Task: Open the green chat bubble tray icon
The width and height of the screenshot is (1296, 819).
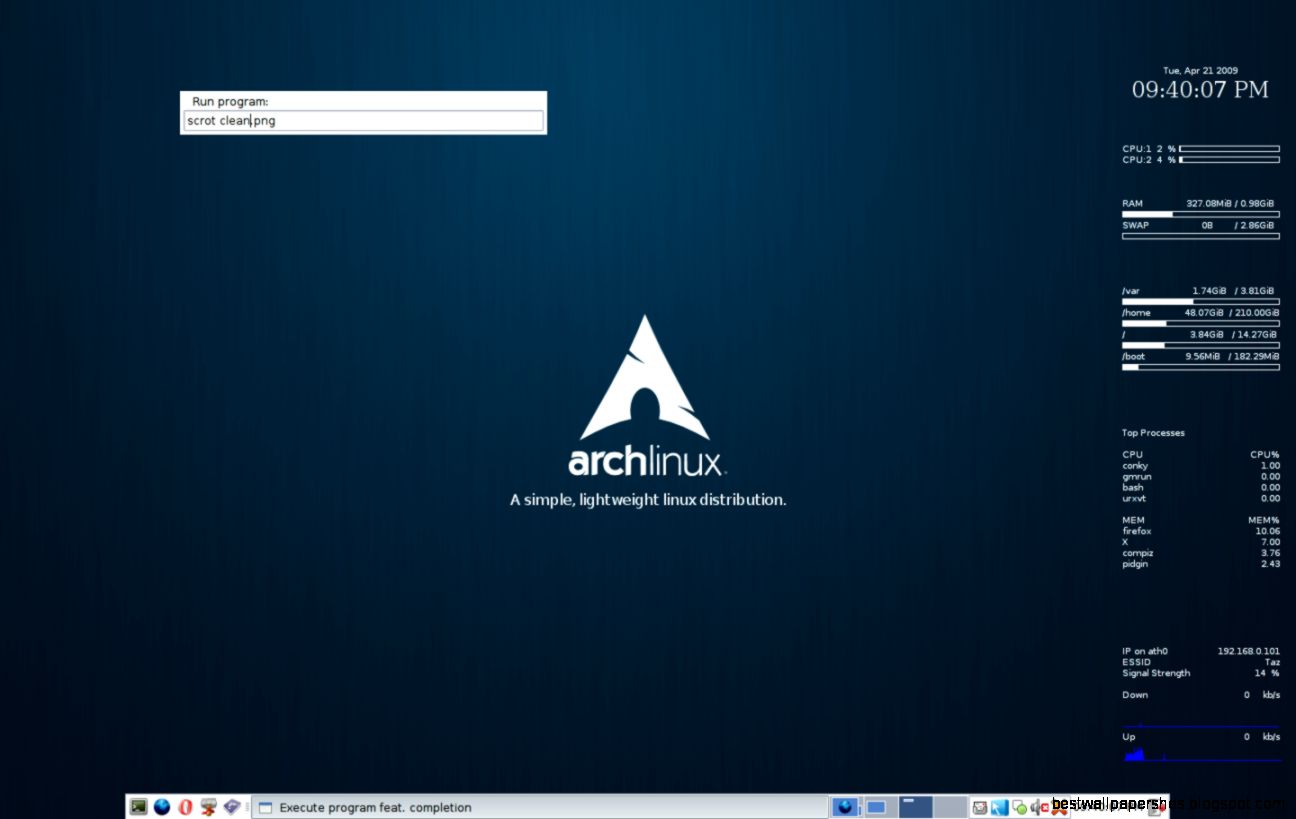Action: tap(1020, 808)
